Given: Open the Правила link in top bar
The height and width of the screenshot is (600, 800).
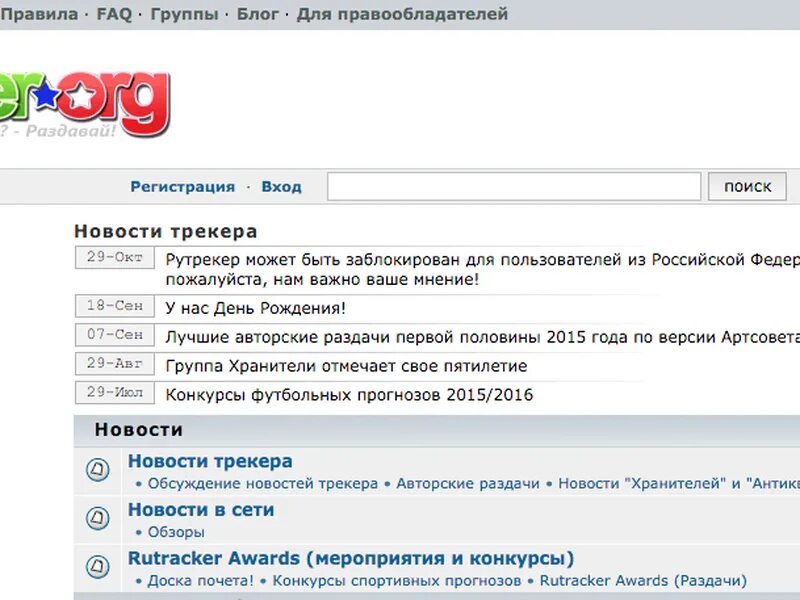Looking at the screenshot, I should (39, 14).
